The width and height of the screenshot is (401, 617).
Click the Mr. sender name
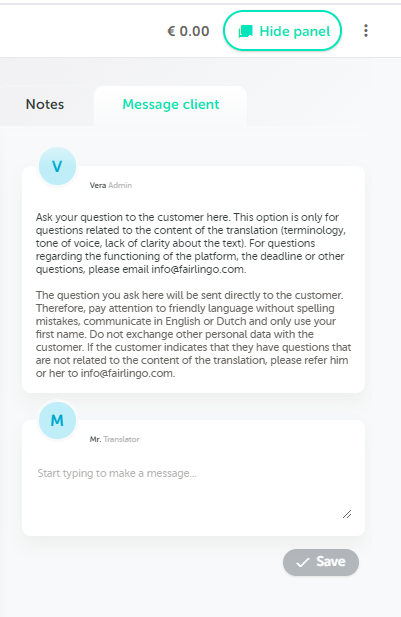[x=95, y=439]
